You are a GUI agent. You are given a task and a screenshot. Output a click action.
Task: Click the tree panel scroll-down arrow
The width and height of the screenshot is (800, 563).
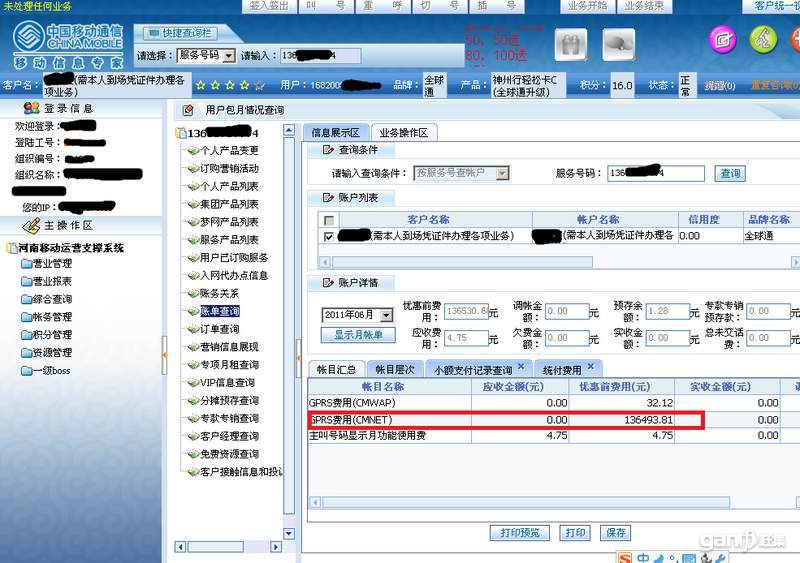289,533
